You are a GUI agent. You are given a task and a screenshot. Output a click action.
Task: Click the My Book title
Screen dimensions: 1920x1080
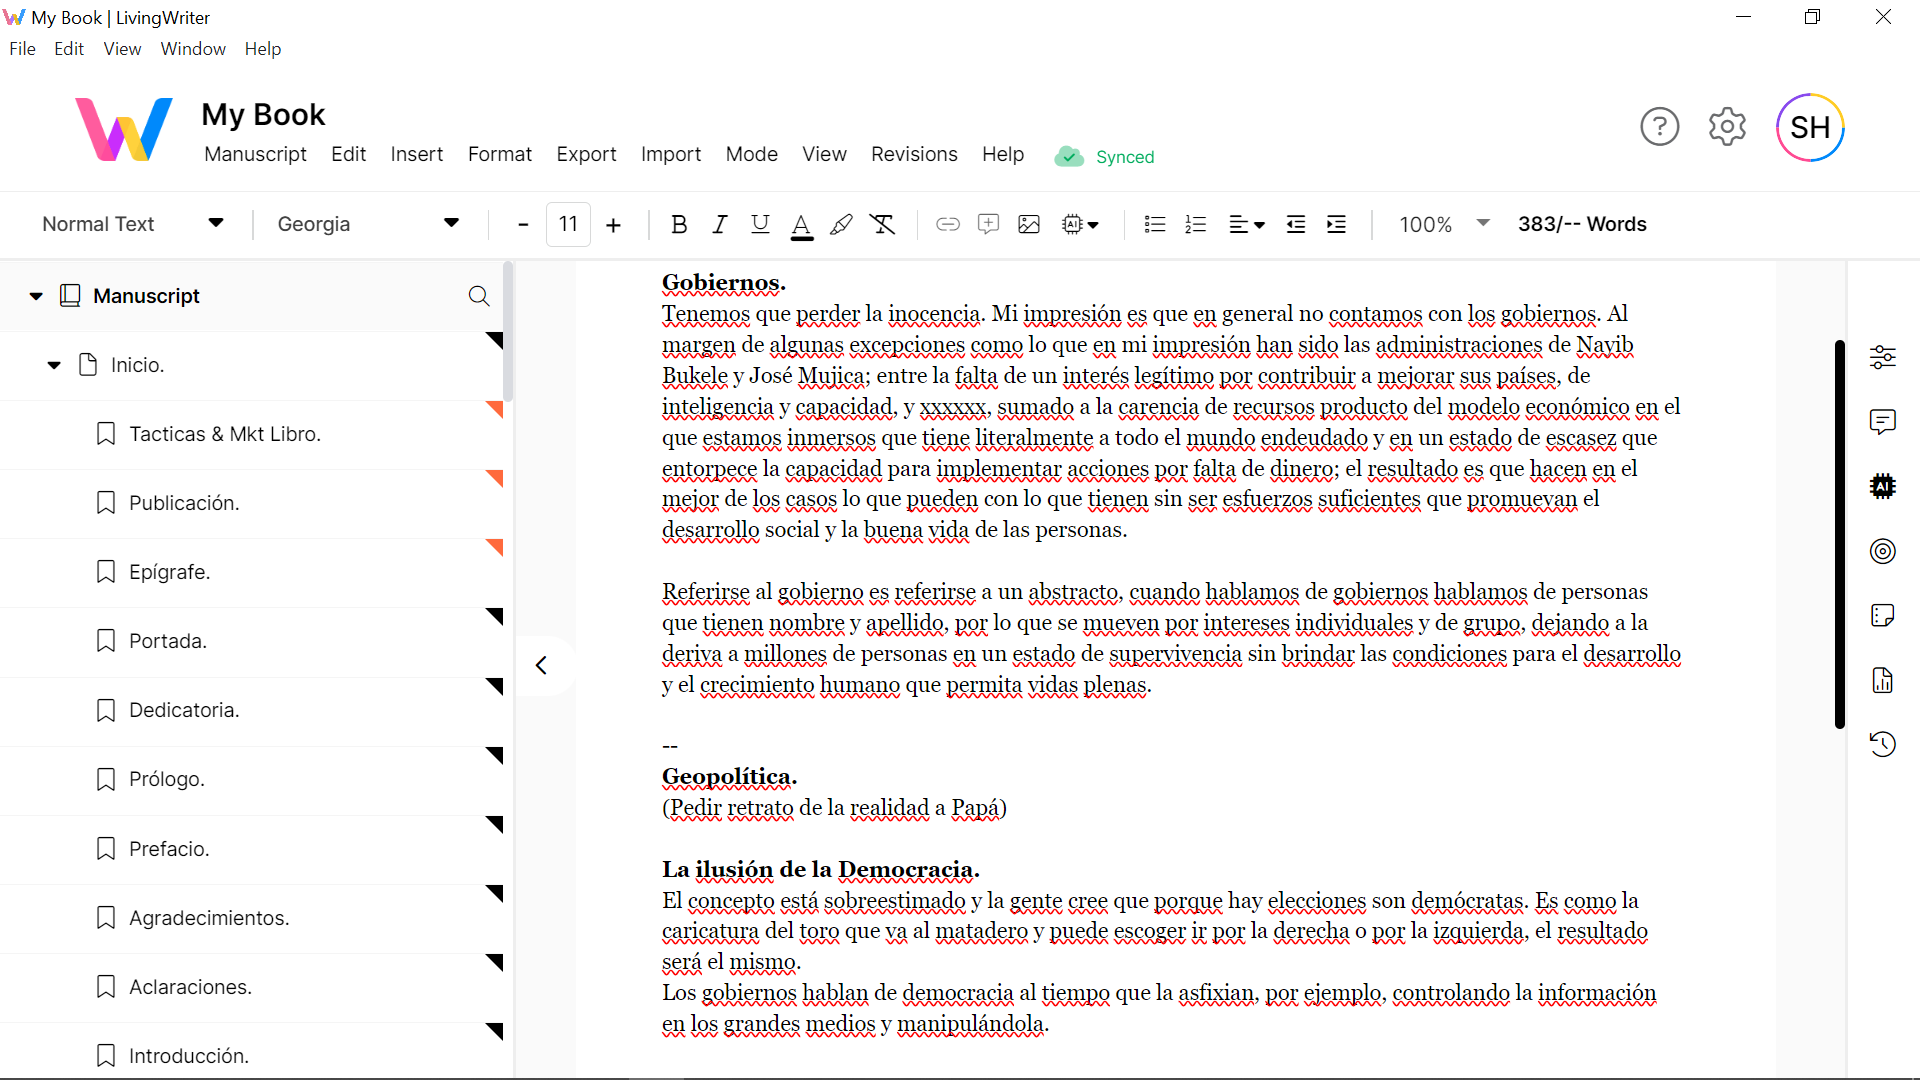pyautogui.click(x=263, y=114)
